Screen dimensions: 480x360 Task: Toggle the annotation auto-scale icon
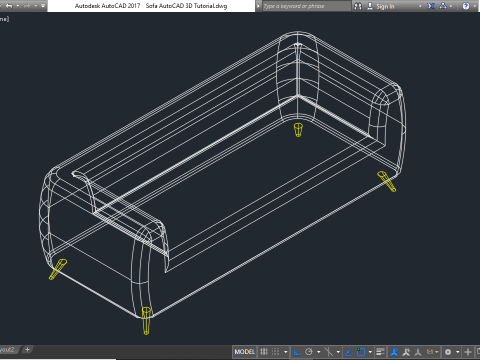(406, 352)
